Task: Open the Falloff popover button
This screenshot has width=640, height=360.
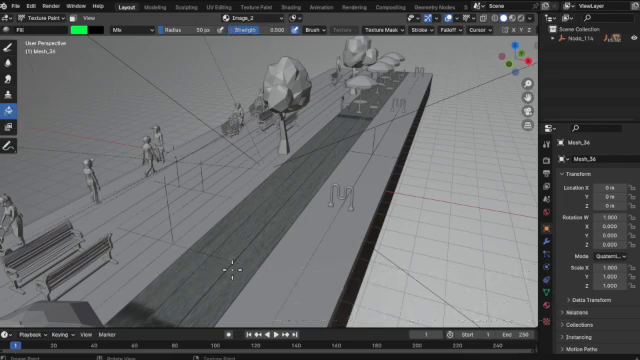Action: (451, 30)
